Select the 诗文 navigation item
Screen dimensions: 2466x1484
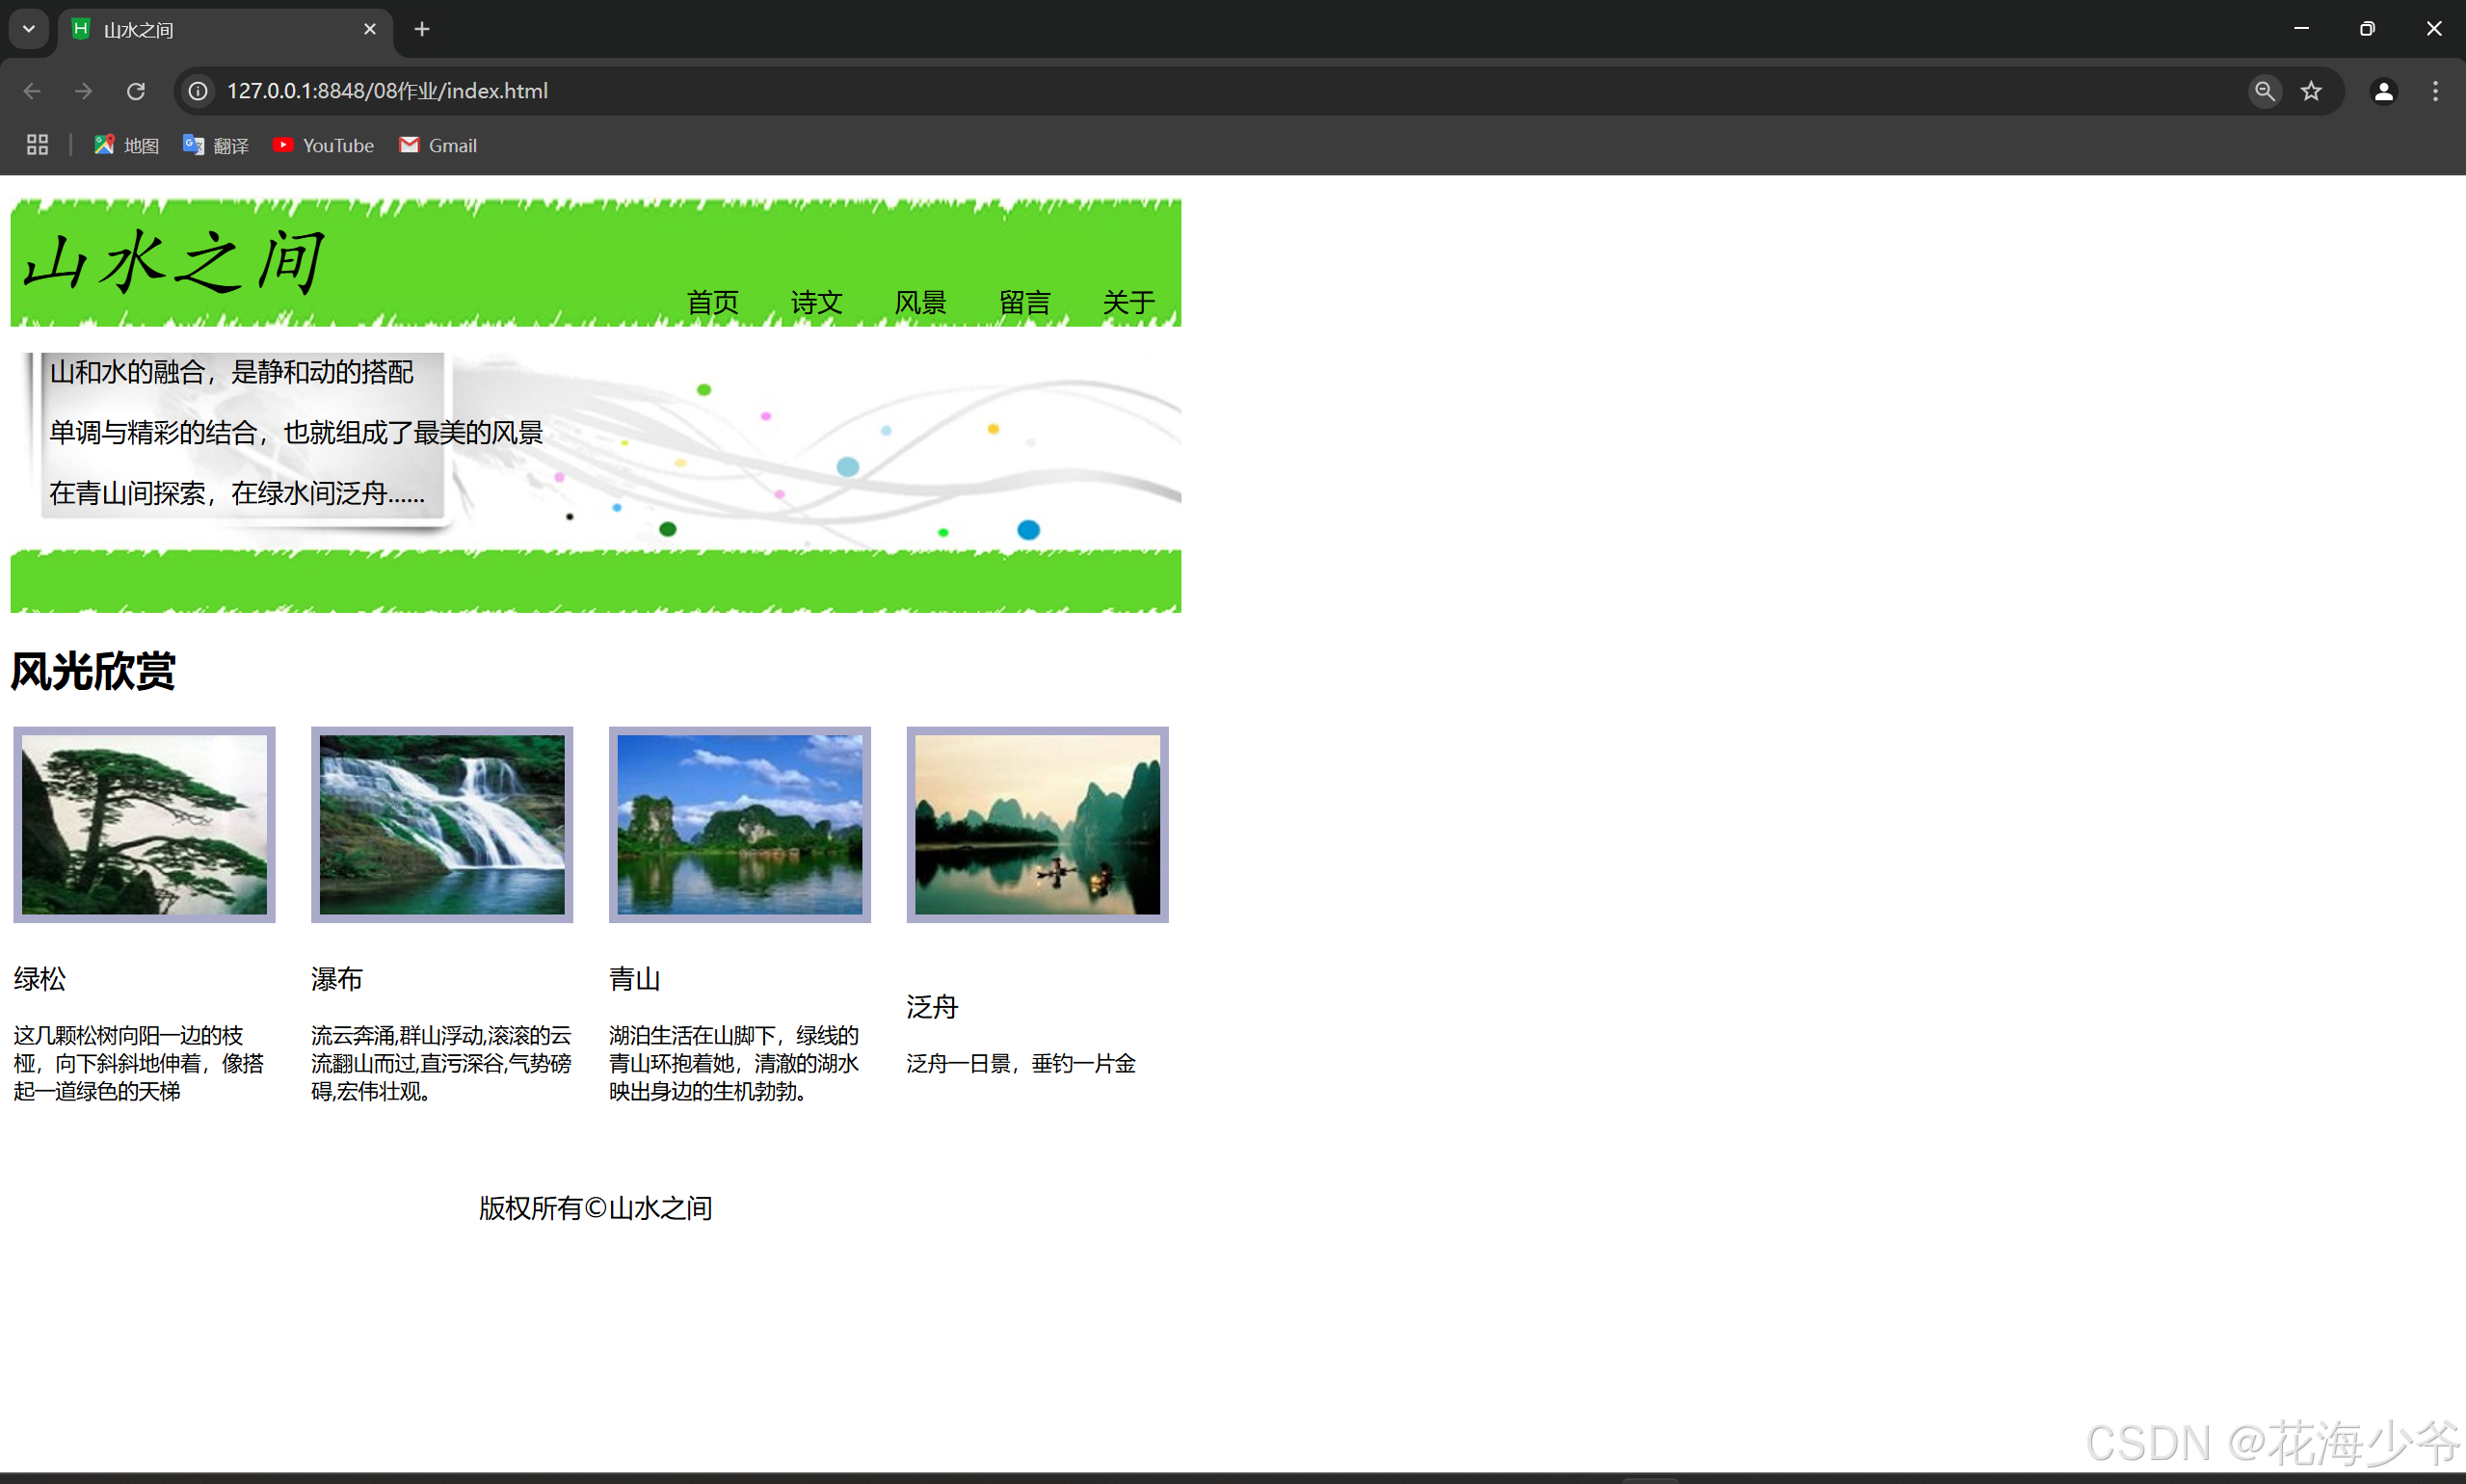tap(816, 302)
